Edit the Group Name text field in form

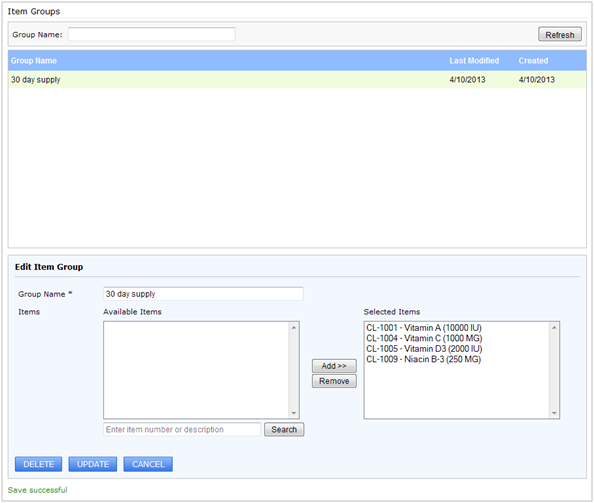pos(203,294)
